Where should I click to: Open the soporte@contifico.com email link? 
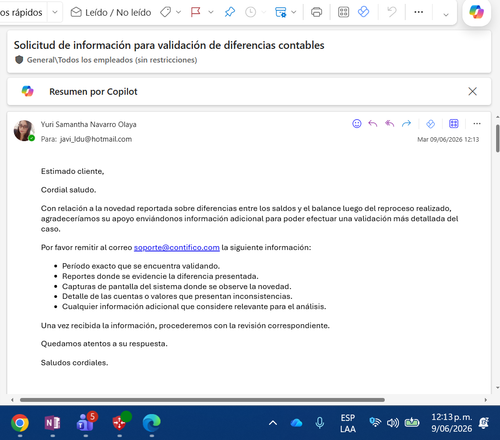coord(177,247)
